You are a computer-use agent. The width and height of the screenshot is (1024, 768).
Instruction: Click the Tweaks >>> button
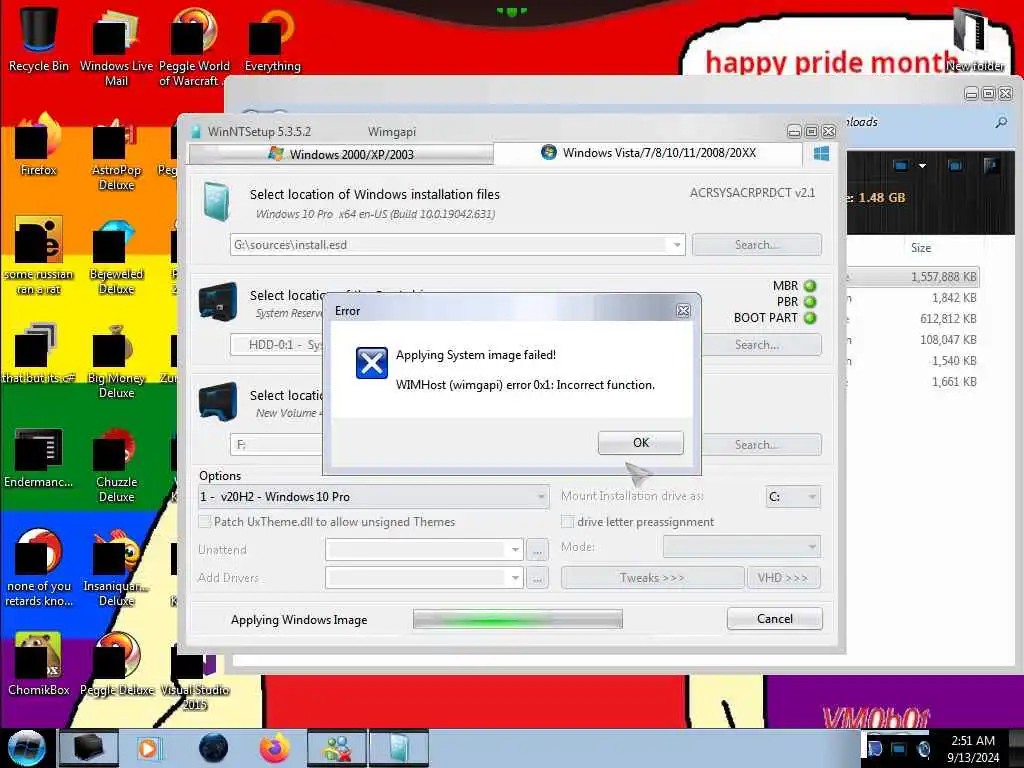pyautogui.click(x=652, y=578)
